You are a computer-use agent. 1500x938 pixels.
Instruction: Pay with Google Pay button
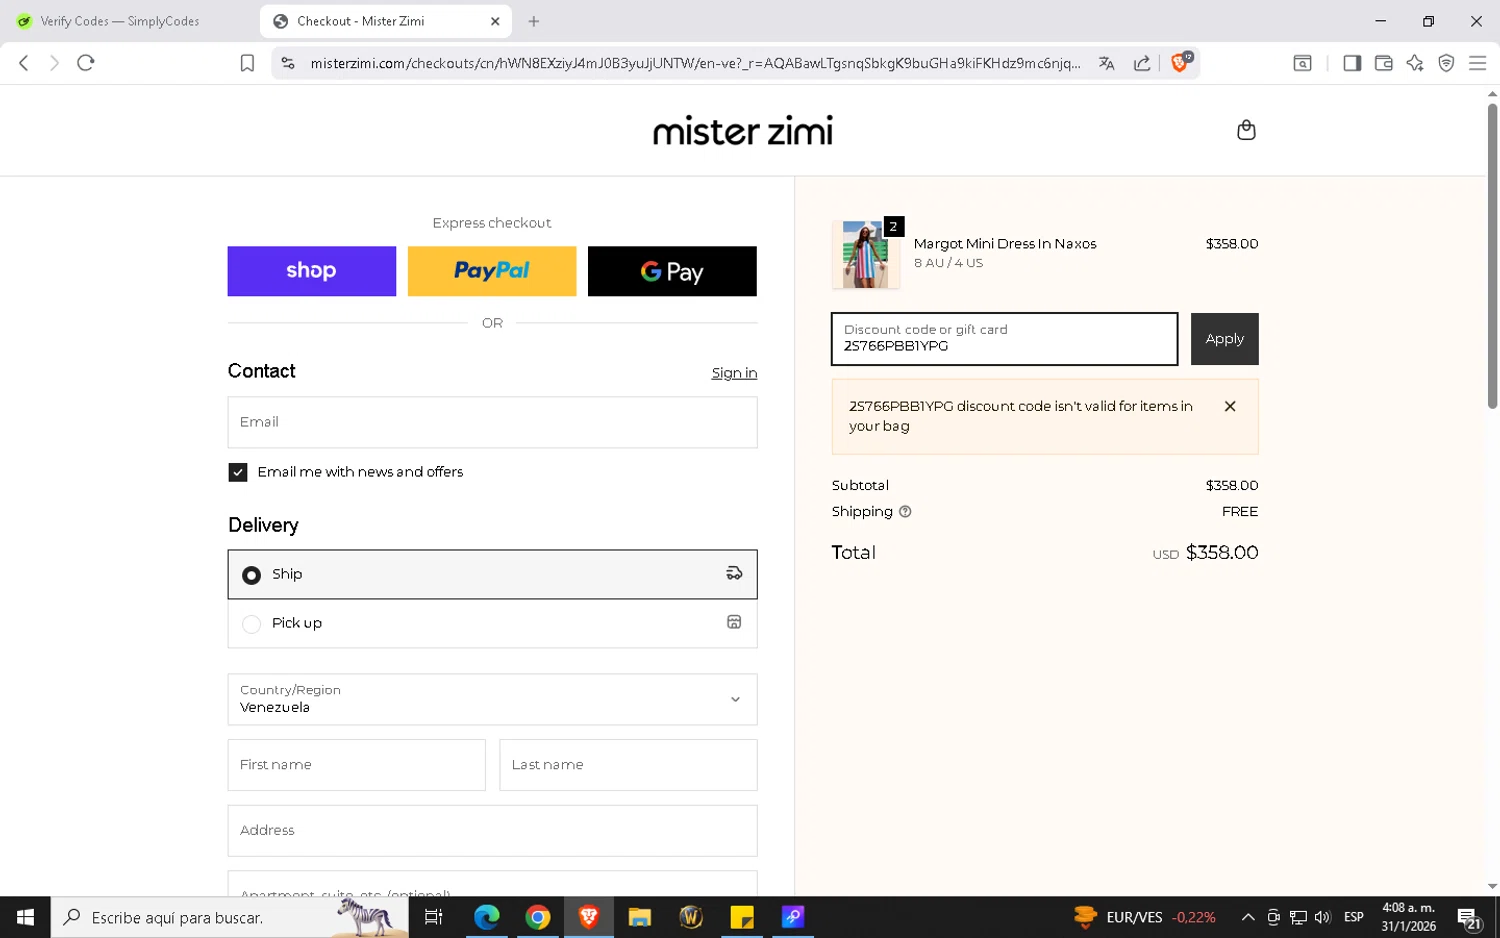pyautogui.click(x=672, y=271)
